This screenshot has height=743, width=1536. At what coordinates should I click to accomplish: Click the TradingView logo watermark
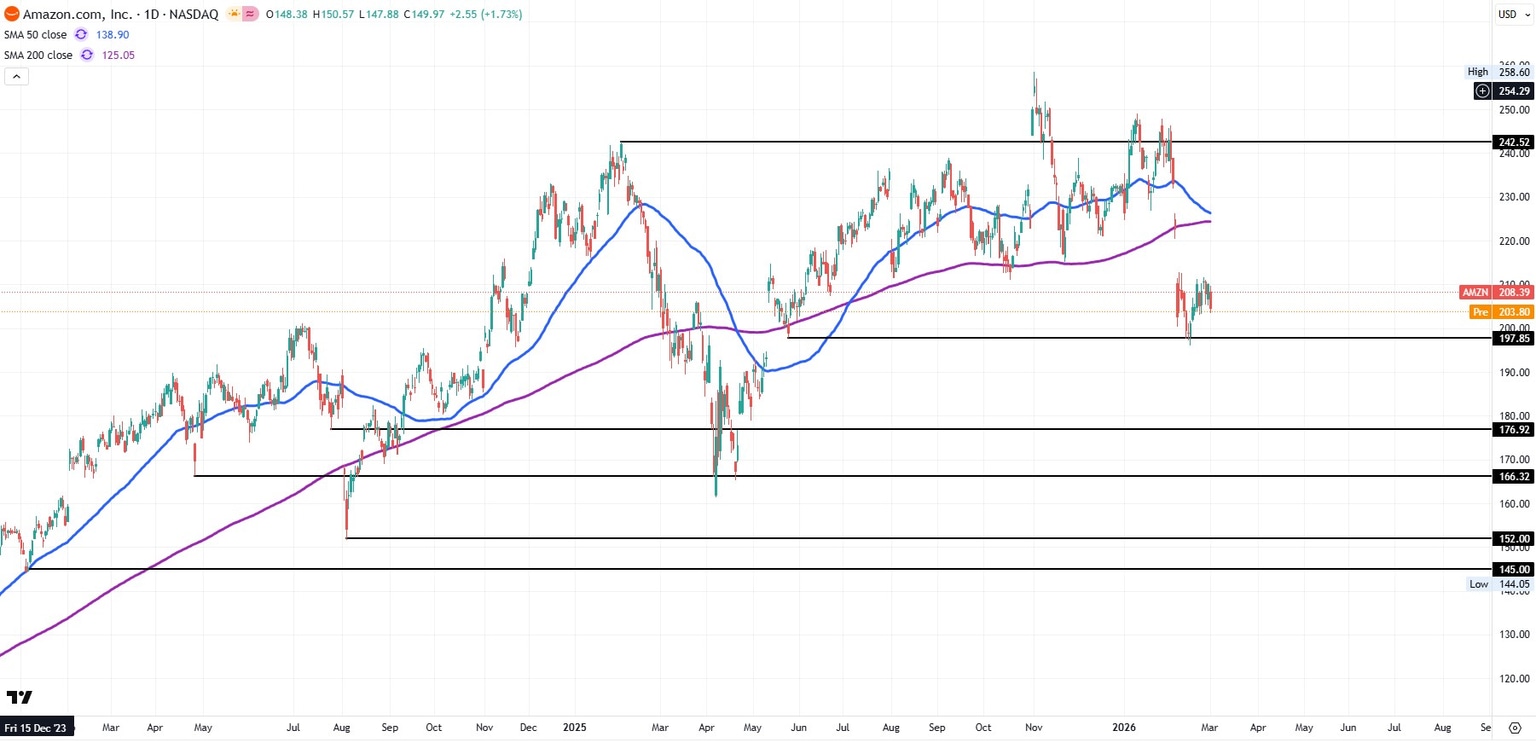click(20, 697)
